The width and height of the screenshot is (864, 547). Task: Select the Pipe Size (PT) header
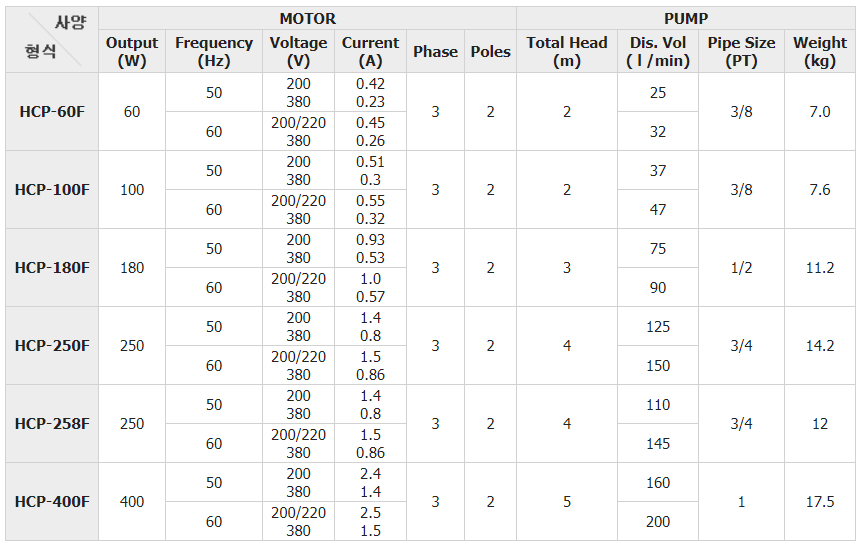pos(741,51)
